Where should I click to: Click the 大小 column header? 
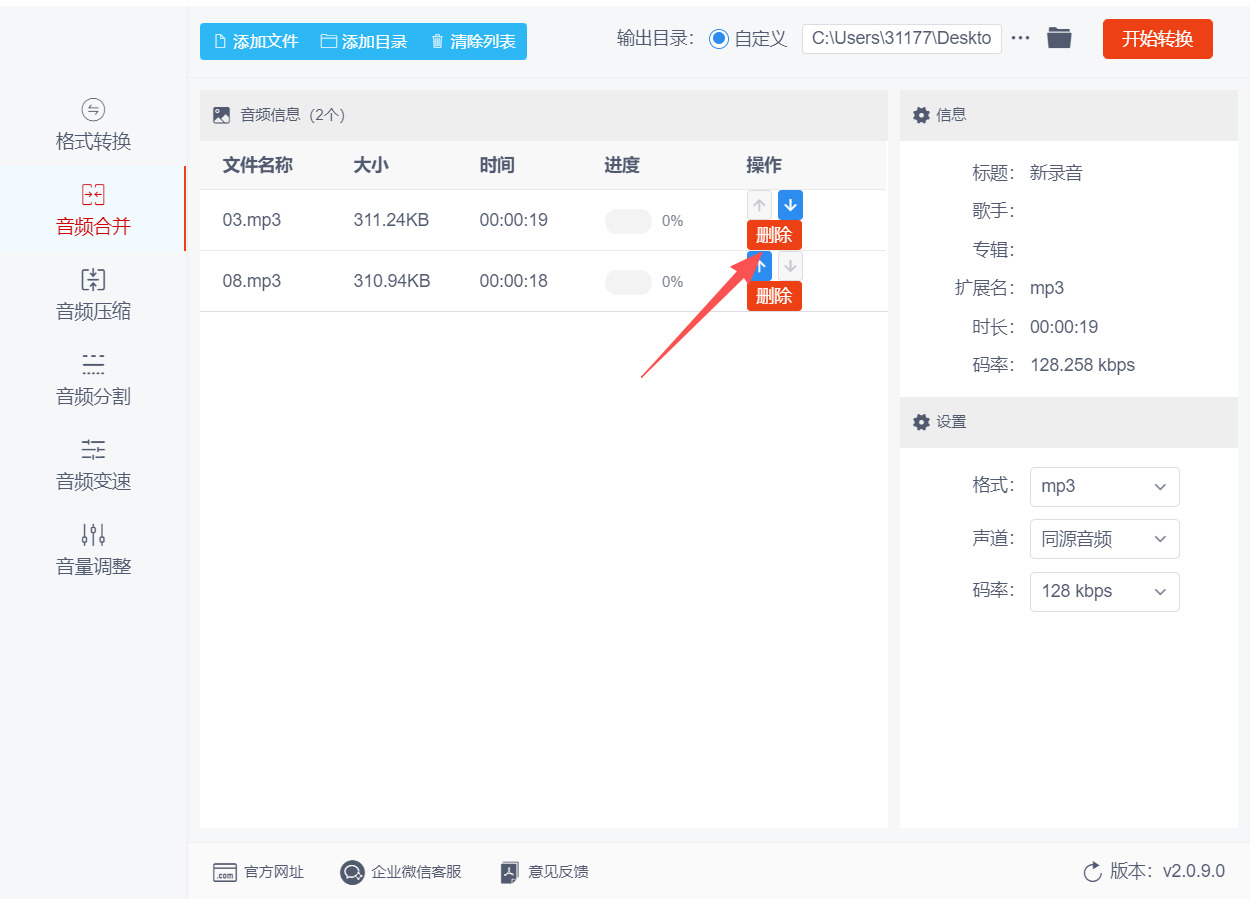[371, 165]
